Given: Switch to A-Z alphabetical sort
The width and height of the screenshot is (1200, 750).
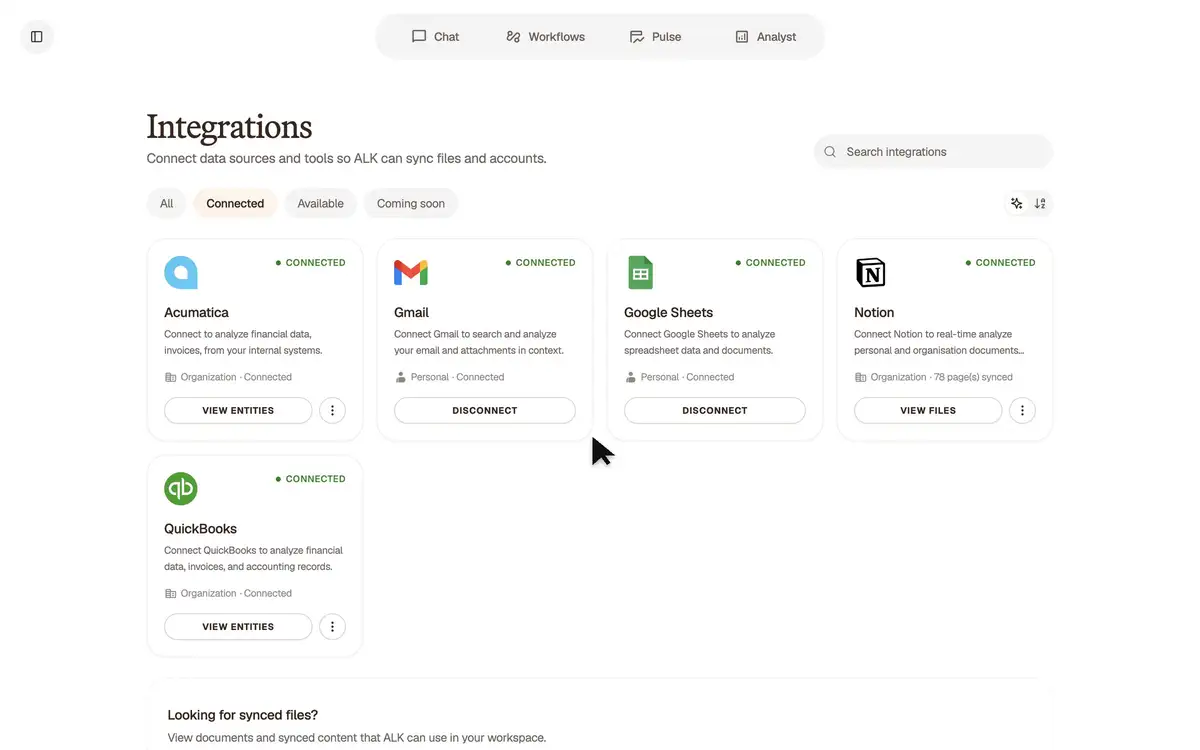Looking at the screenshot, I should coord(1040,203).
